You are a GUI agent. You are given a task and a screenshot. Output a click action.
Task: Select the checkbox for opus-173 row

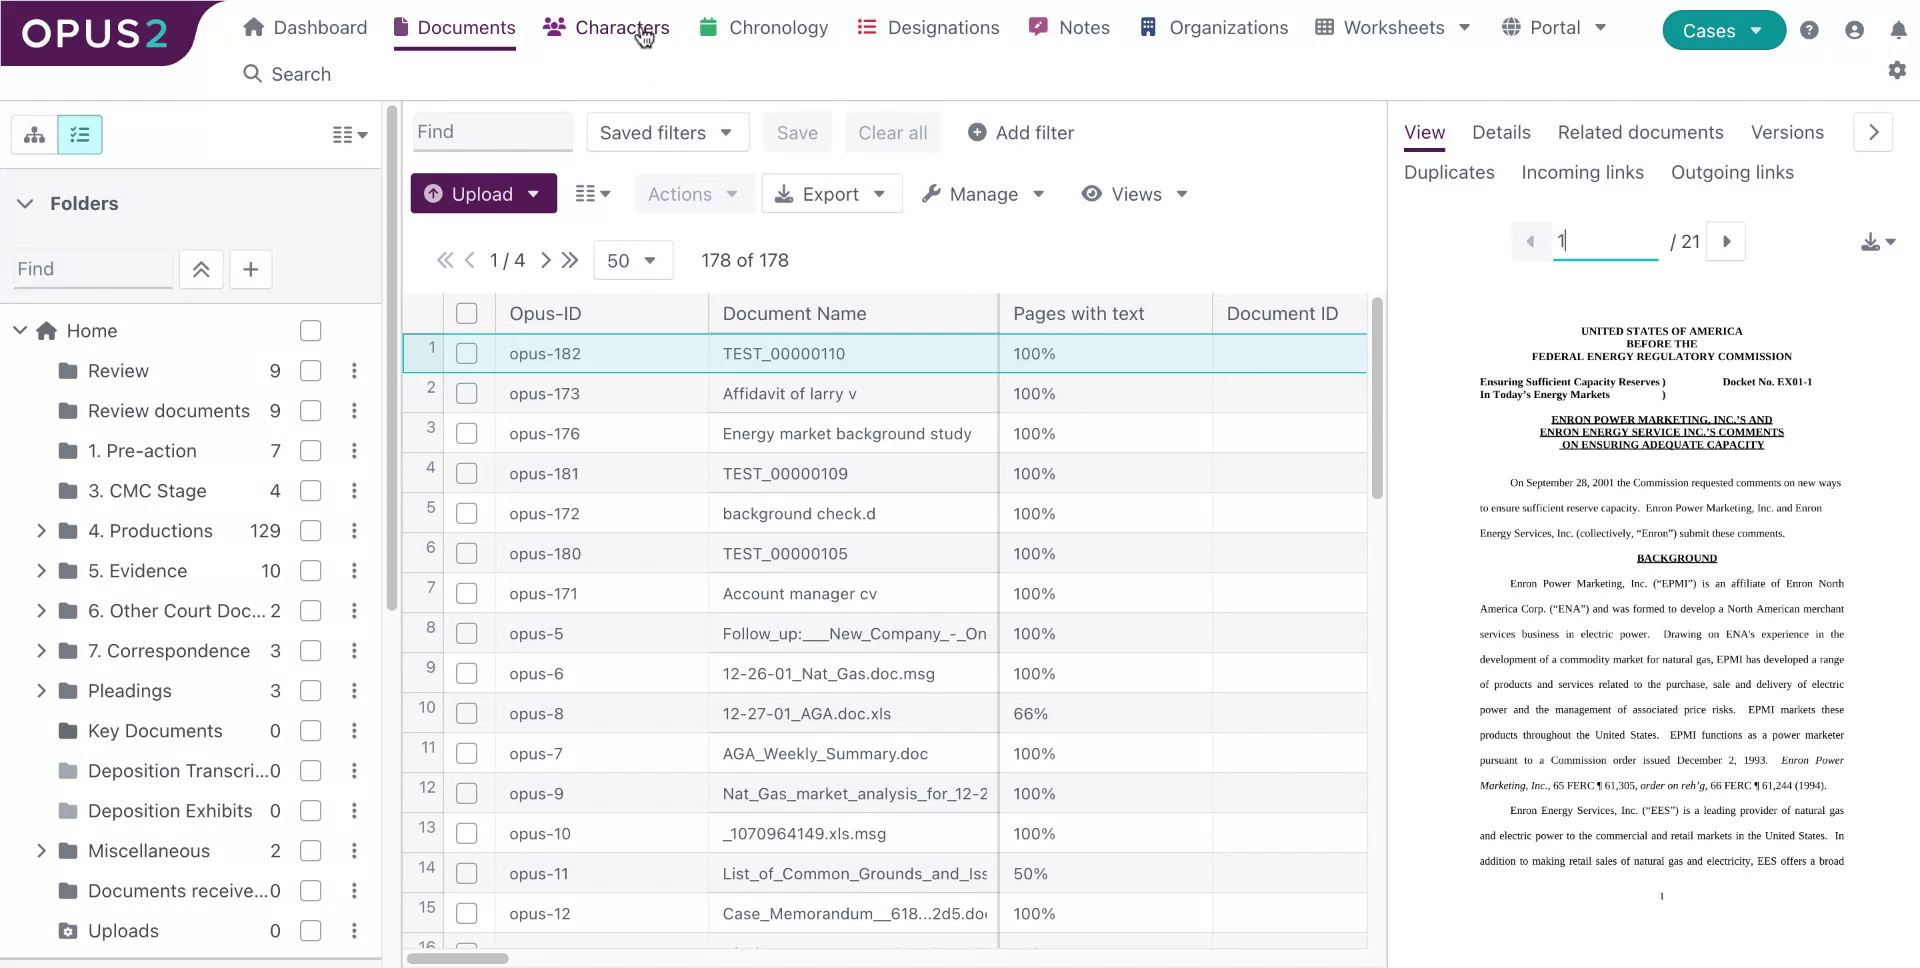pos(466,393)
